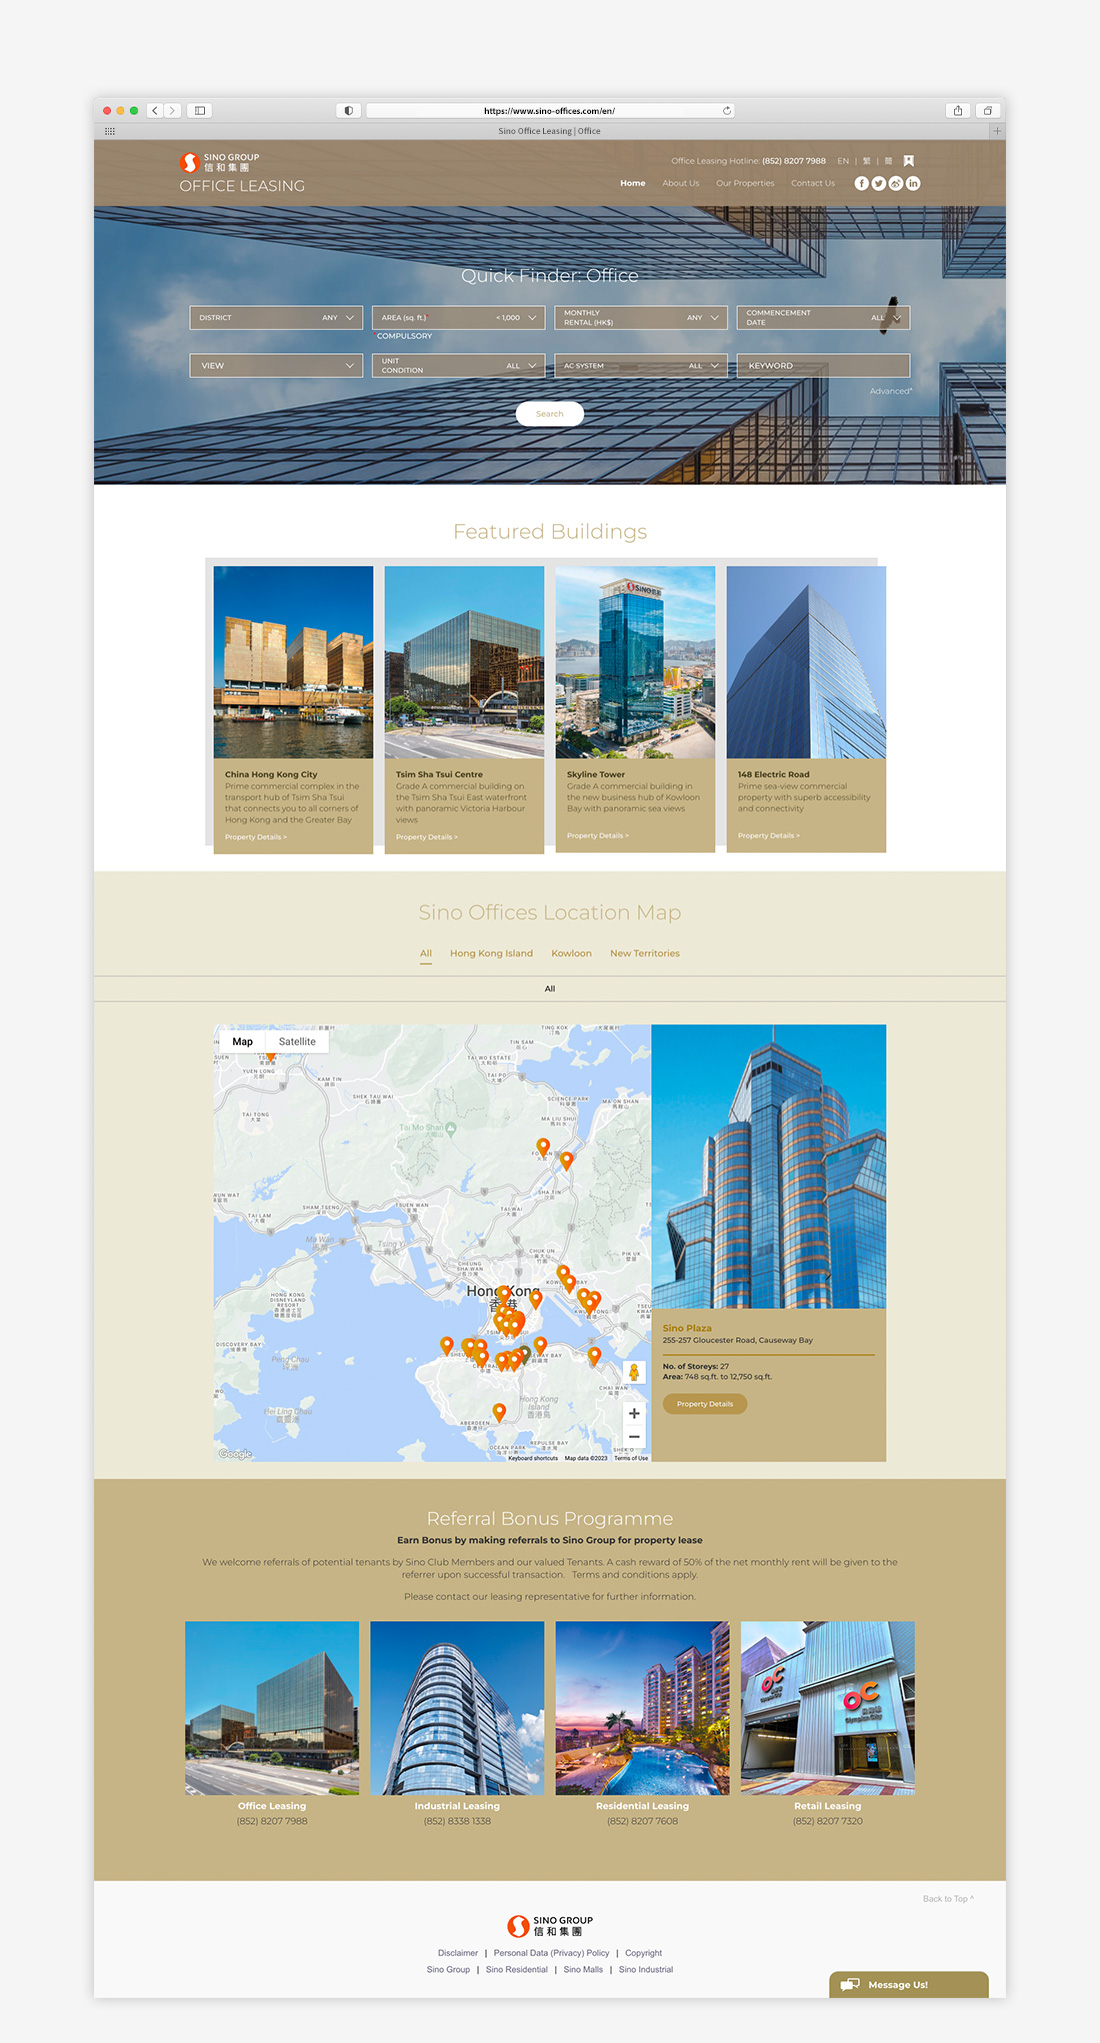Screen dimensions: 1100x2043
Task: Toggle the browser sidebar icon
Action: [200, 111]
